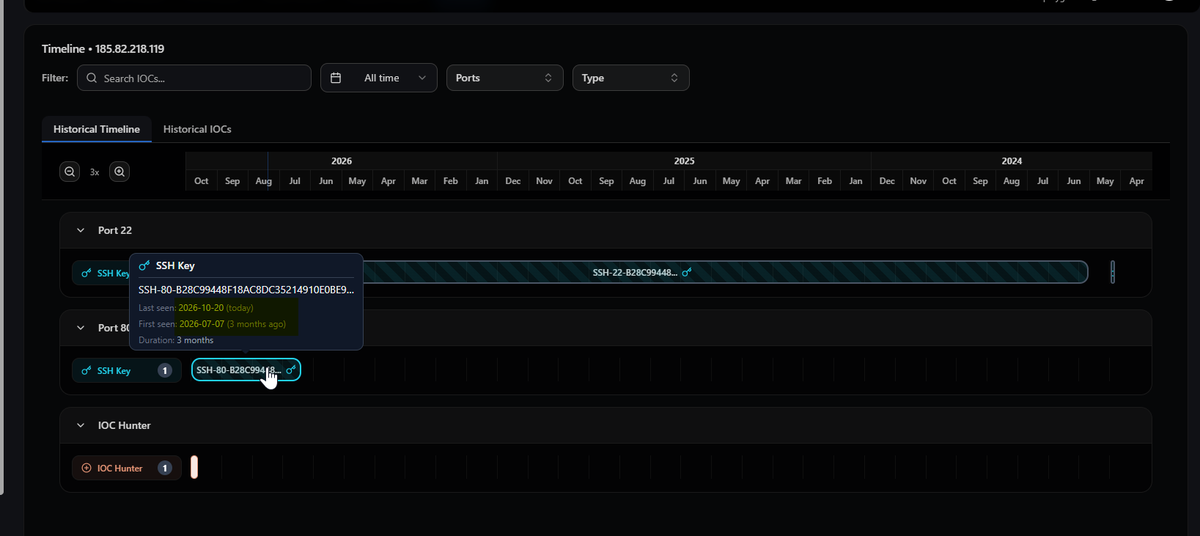
Task: Collapse the Port 22 section
Action: point(81,230)
